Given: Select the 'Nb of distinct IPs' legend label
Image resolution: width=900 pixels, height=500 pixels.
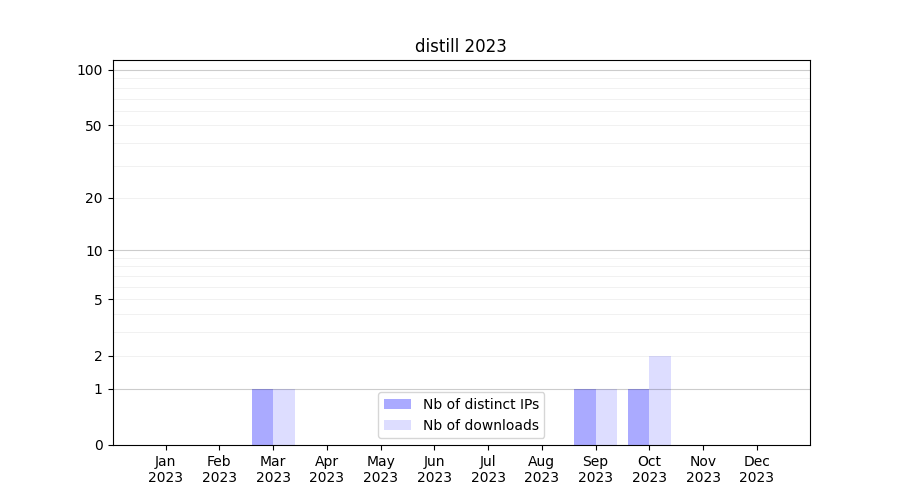Looking at the screenshot, I should point(480,404).
